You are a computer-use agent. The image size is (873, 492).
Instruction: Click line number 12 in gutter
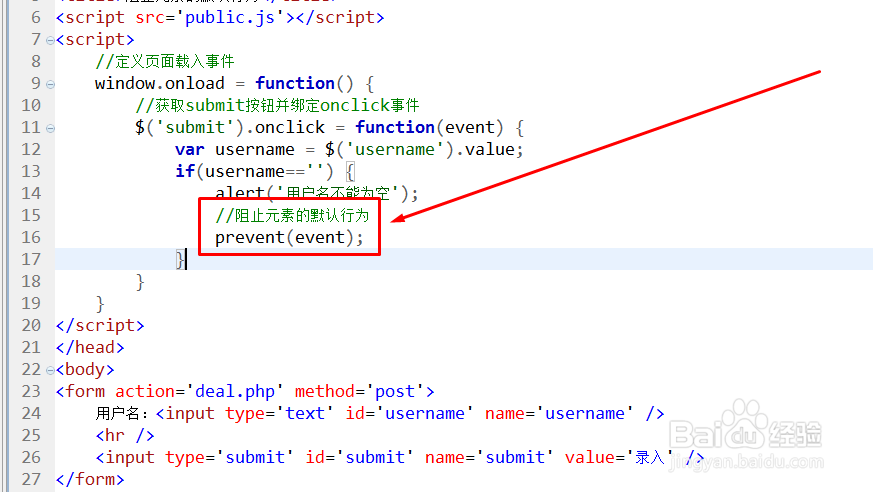pyautogui.click(x=31, y=149)
